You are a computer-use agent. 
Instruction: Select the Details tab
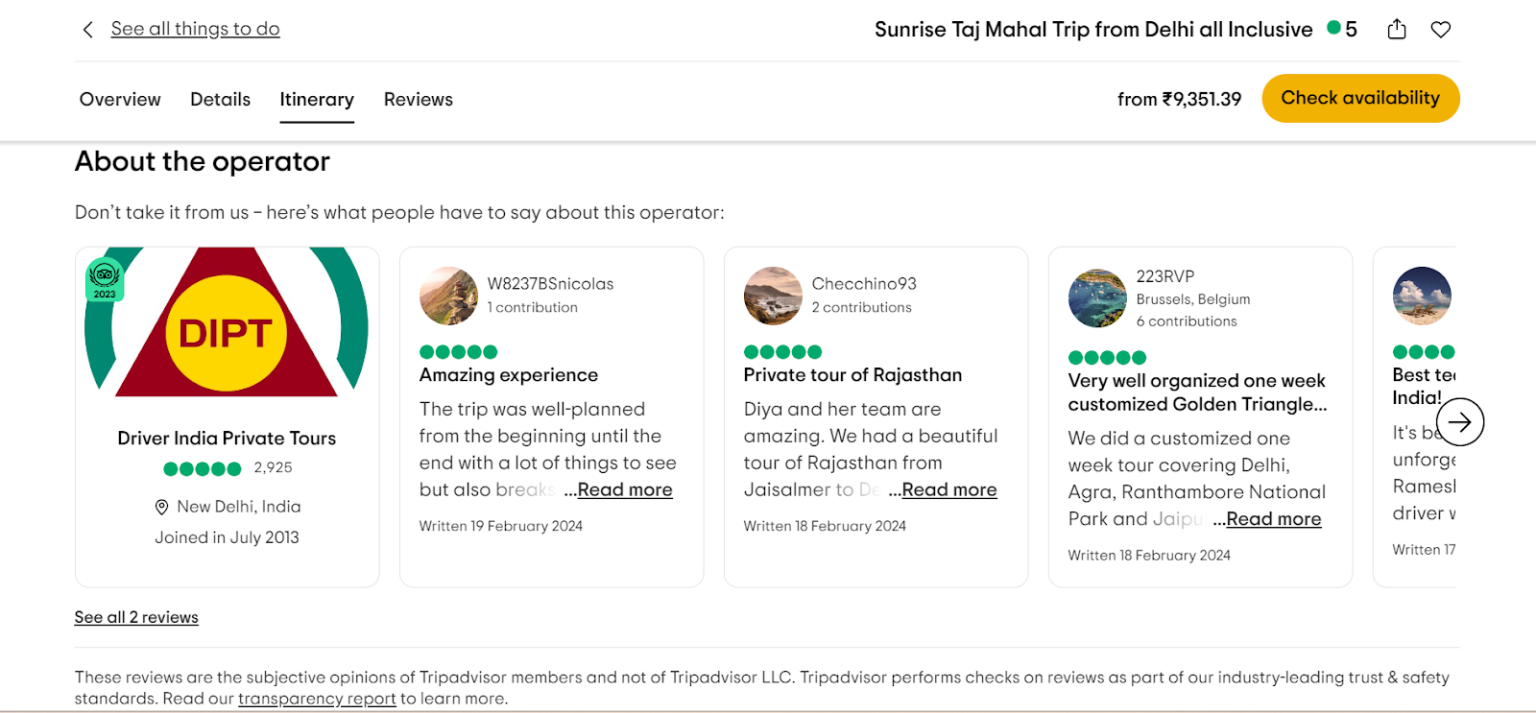[220, 99]
